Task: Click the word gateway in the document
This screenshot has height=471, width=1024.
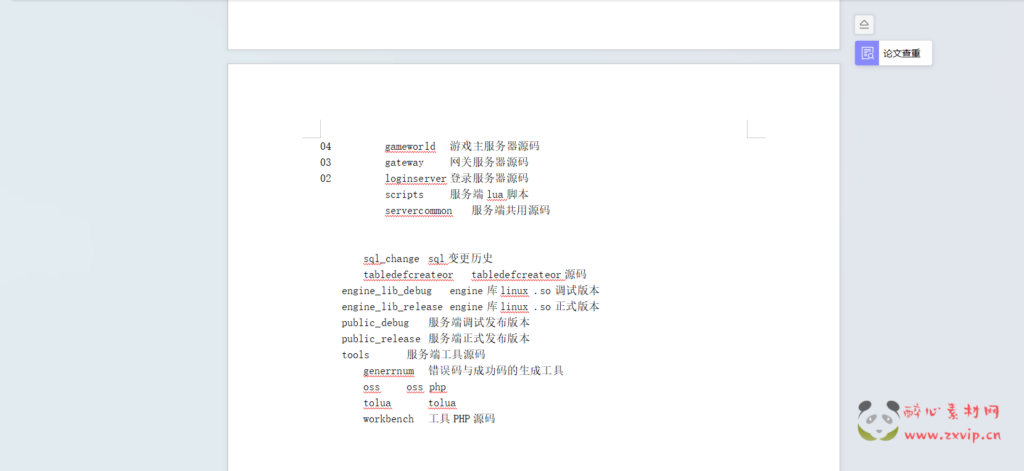Action: click(x=404, y=162)
